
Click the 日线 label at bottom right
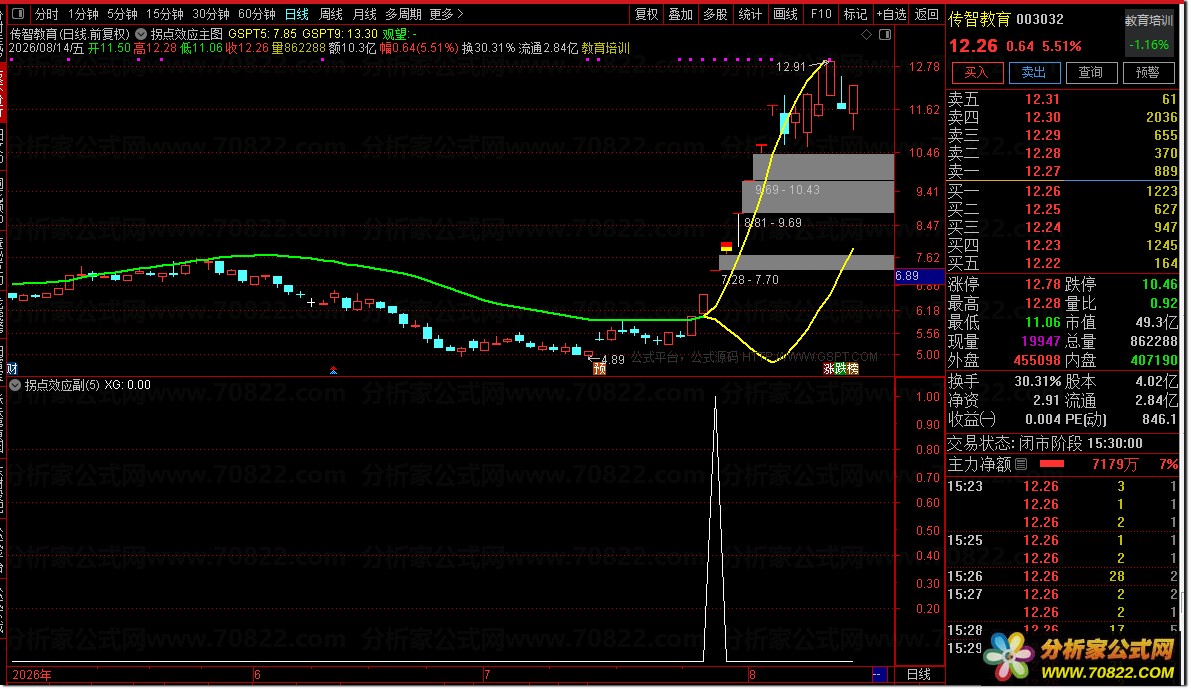919,674
